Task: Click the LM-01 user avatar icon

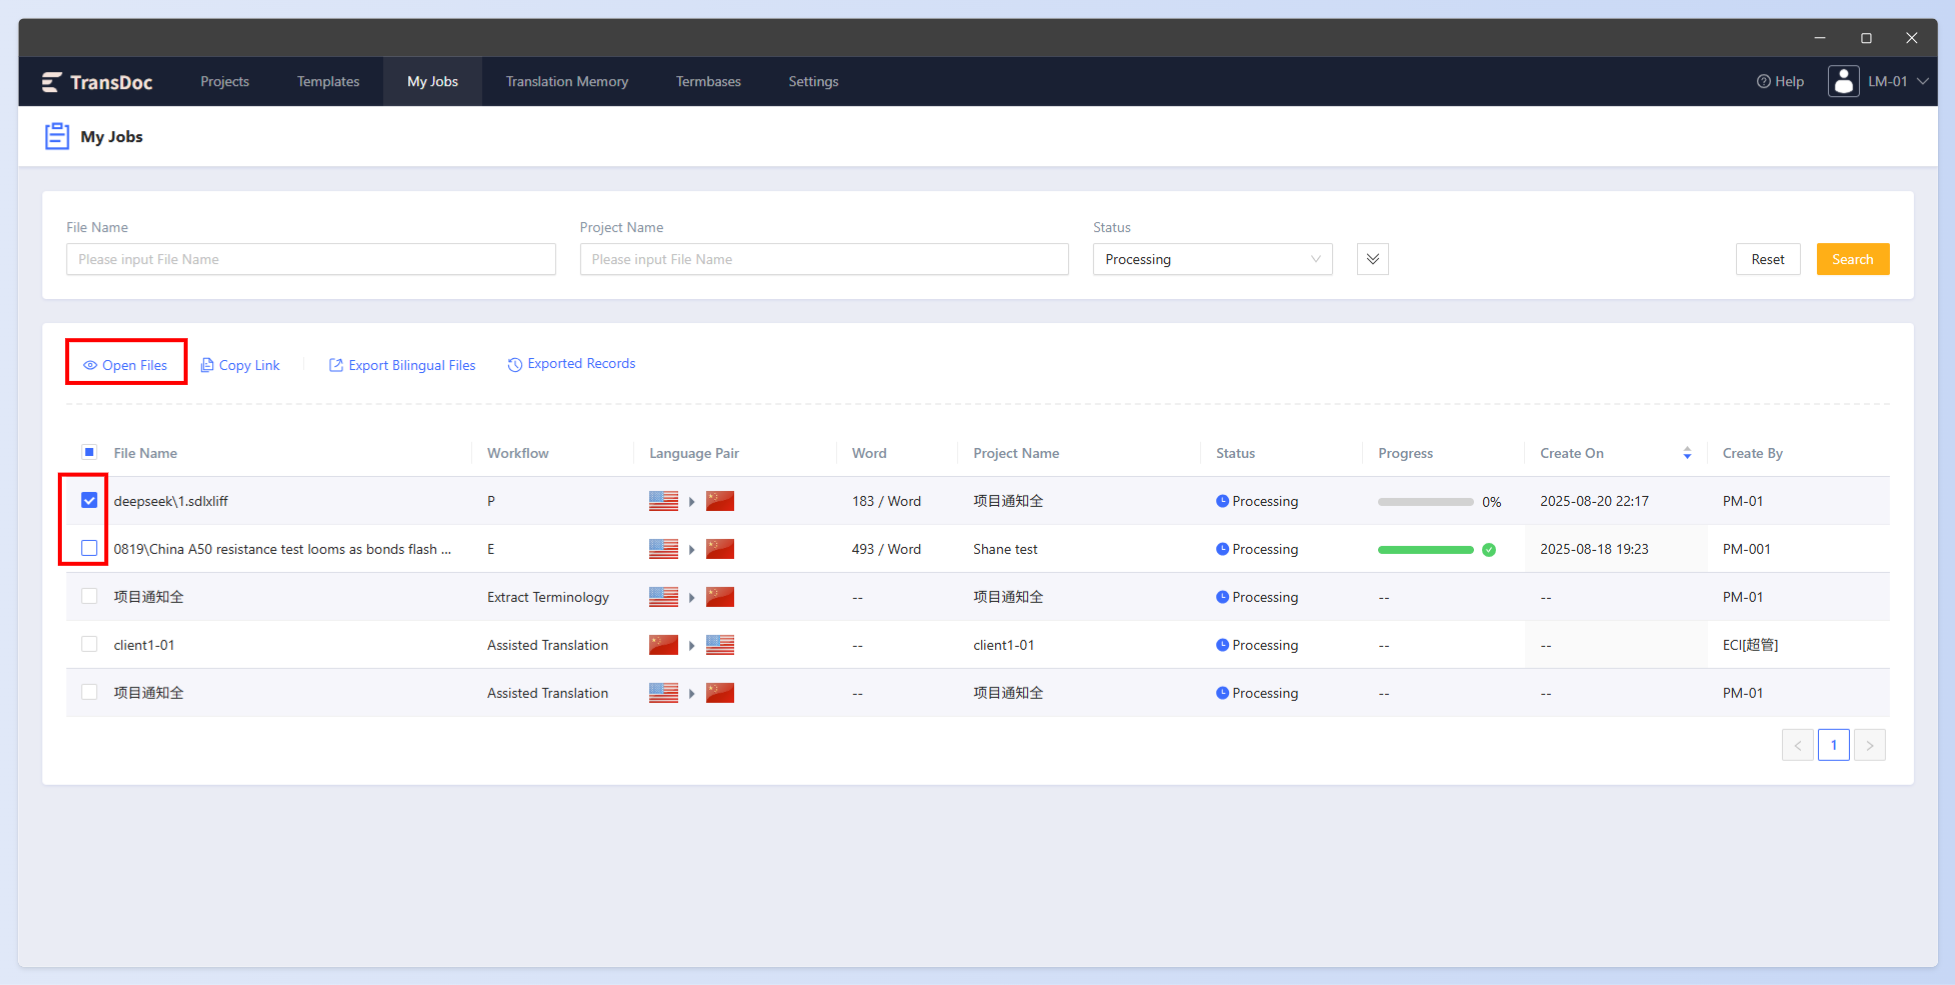Action: pos(1844,81)
